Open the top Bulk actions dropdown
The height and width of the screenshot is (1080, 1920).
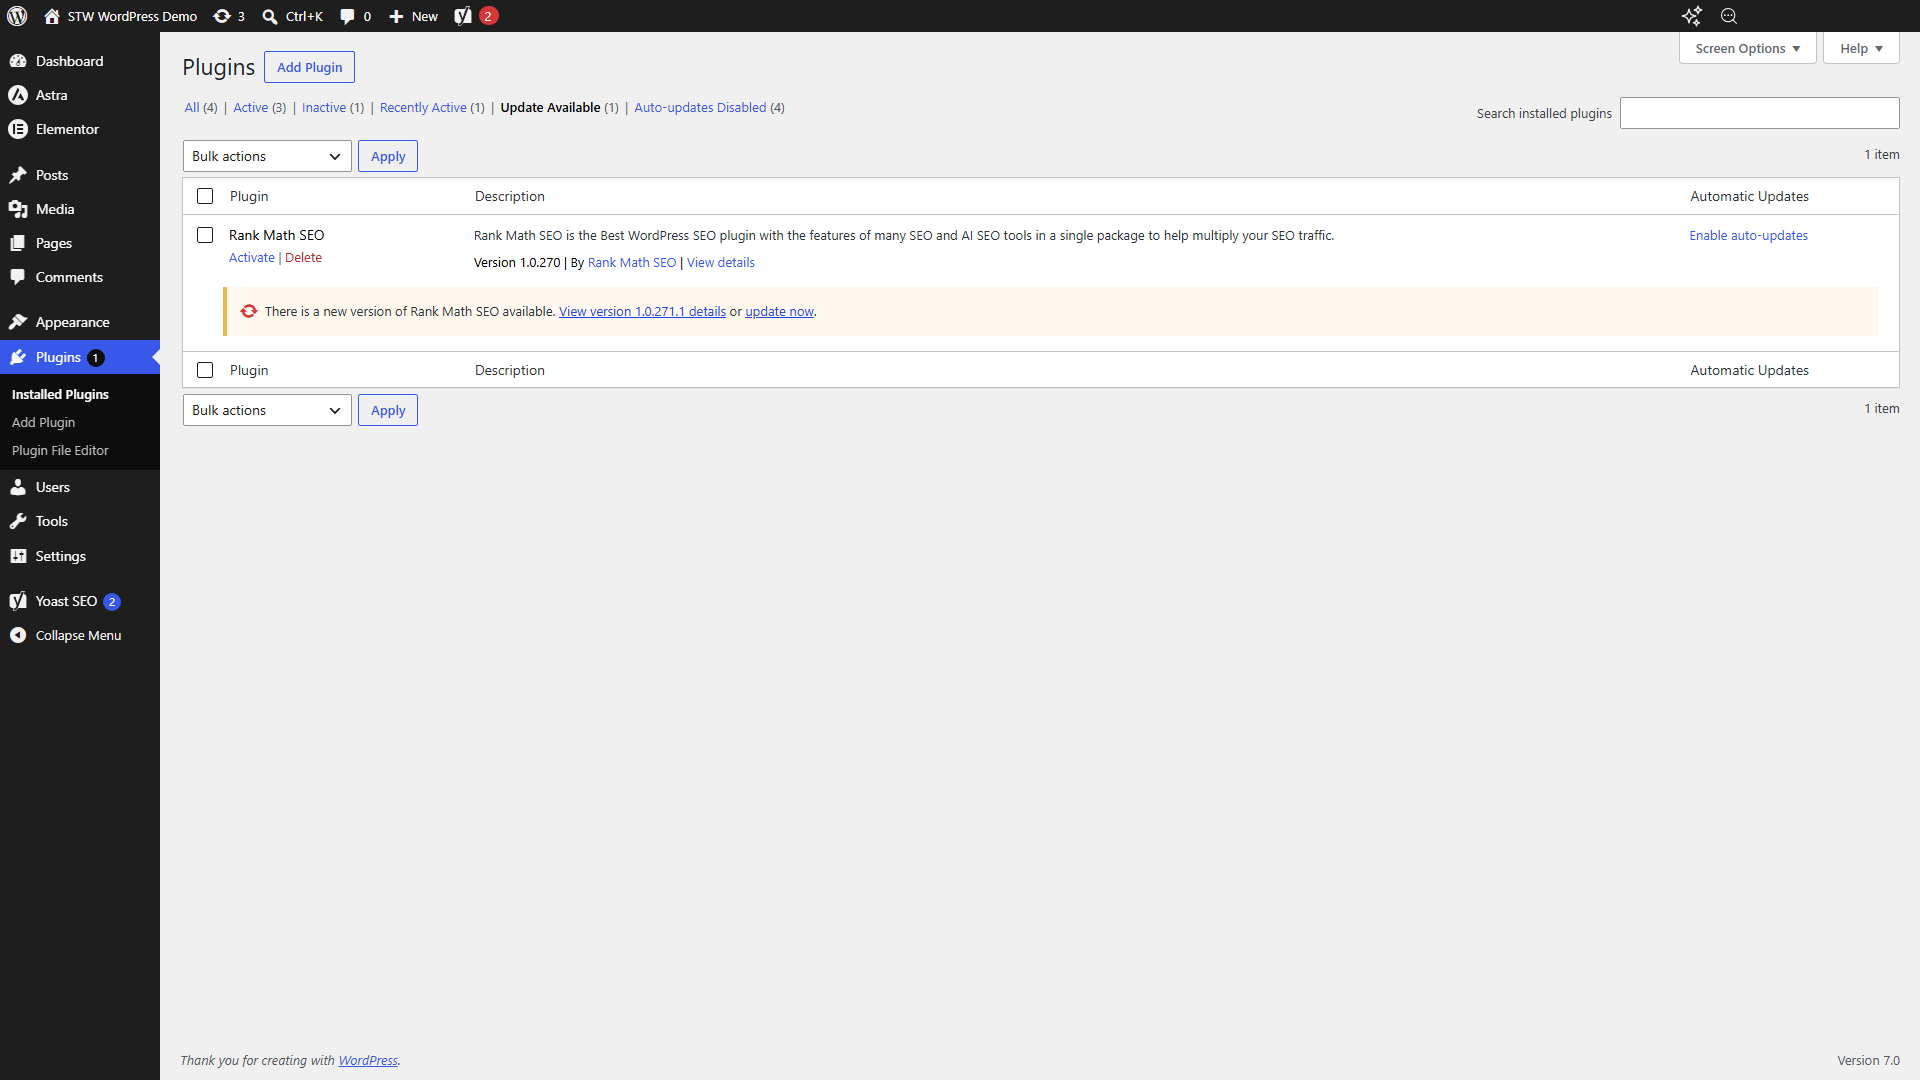pos(267,156)
